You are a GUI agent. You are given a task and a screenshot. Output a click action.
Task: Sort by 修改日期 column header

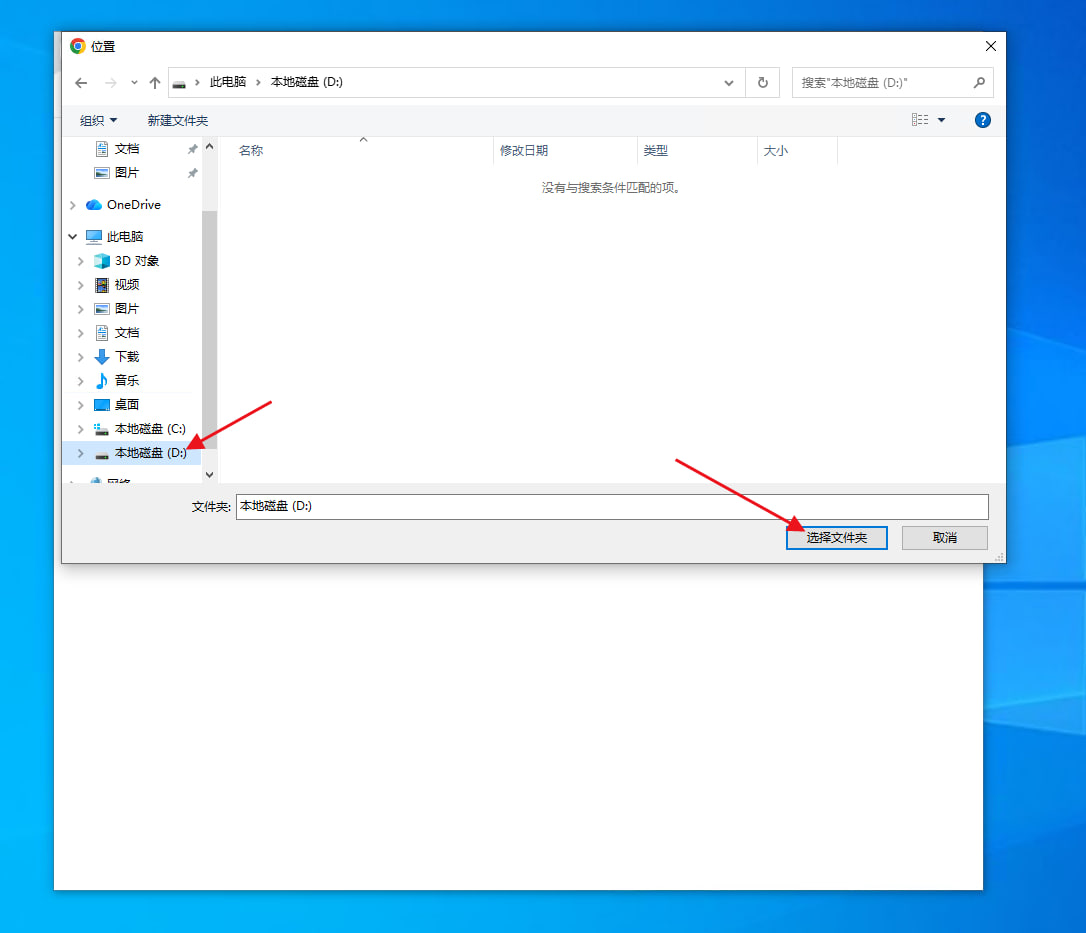pos(524,151)
